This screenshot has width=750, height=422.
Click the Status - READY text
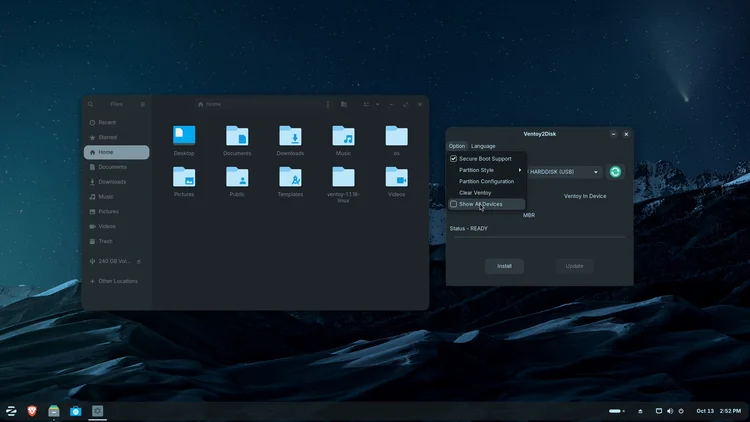click(469, 229)
